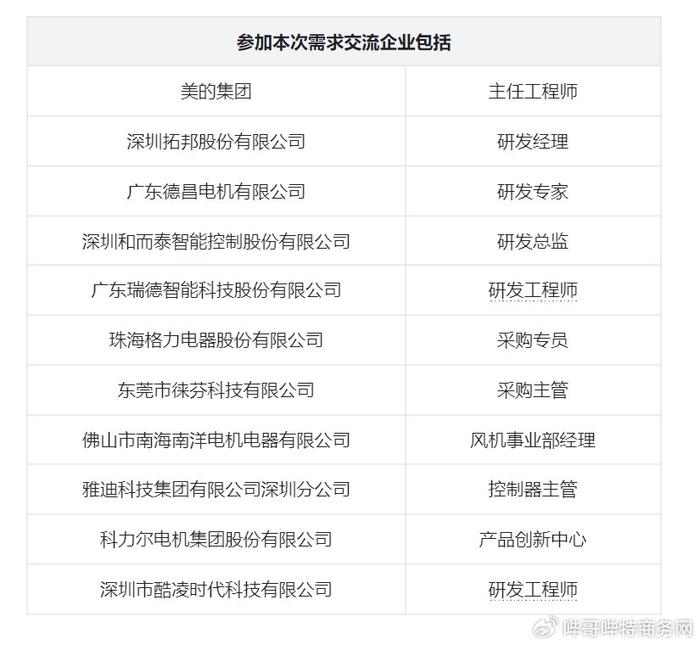
Task: Select the table header 参加本次需求交流企业包括
Action: tap(344, 43)
